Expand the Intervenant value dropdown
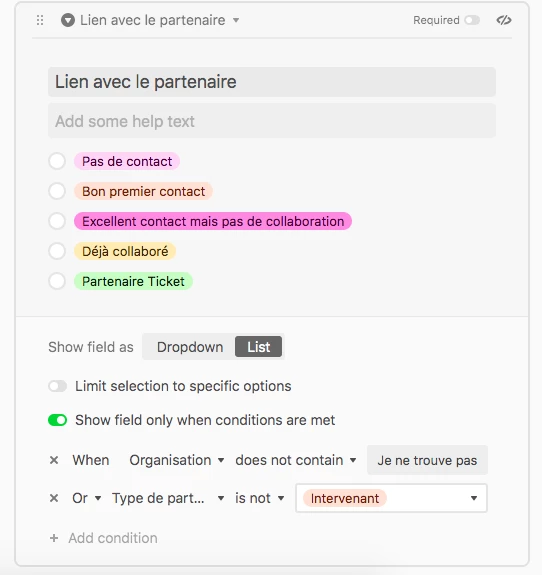542x575 pixels. click(391, 498)
